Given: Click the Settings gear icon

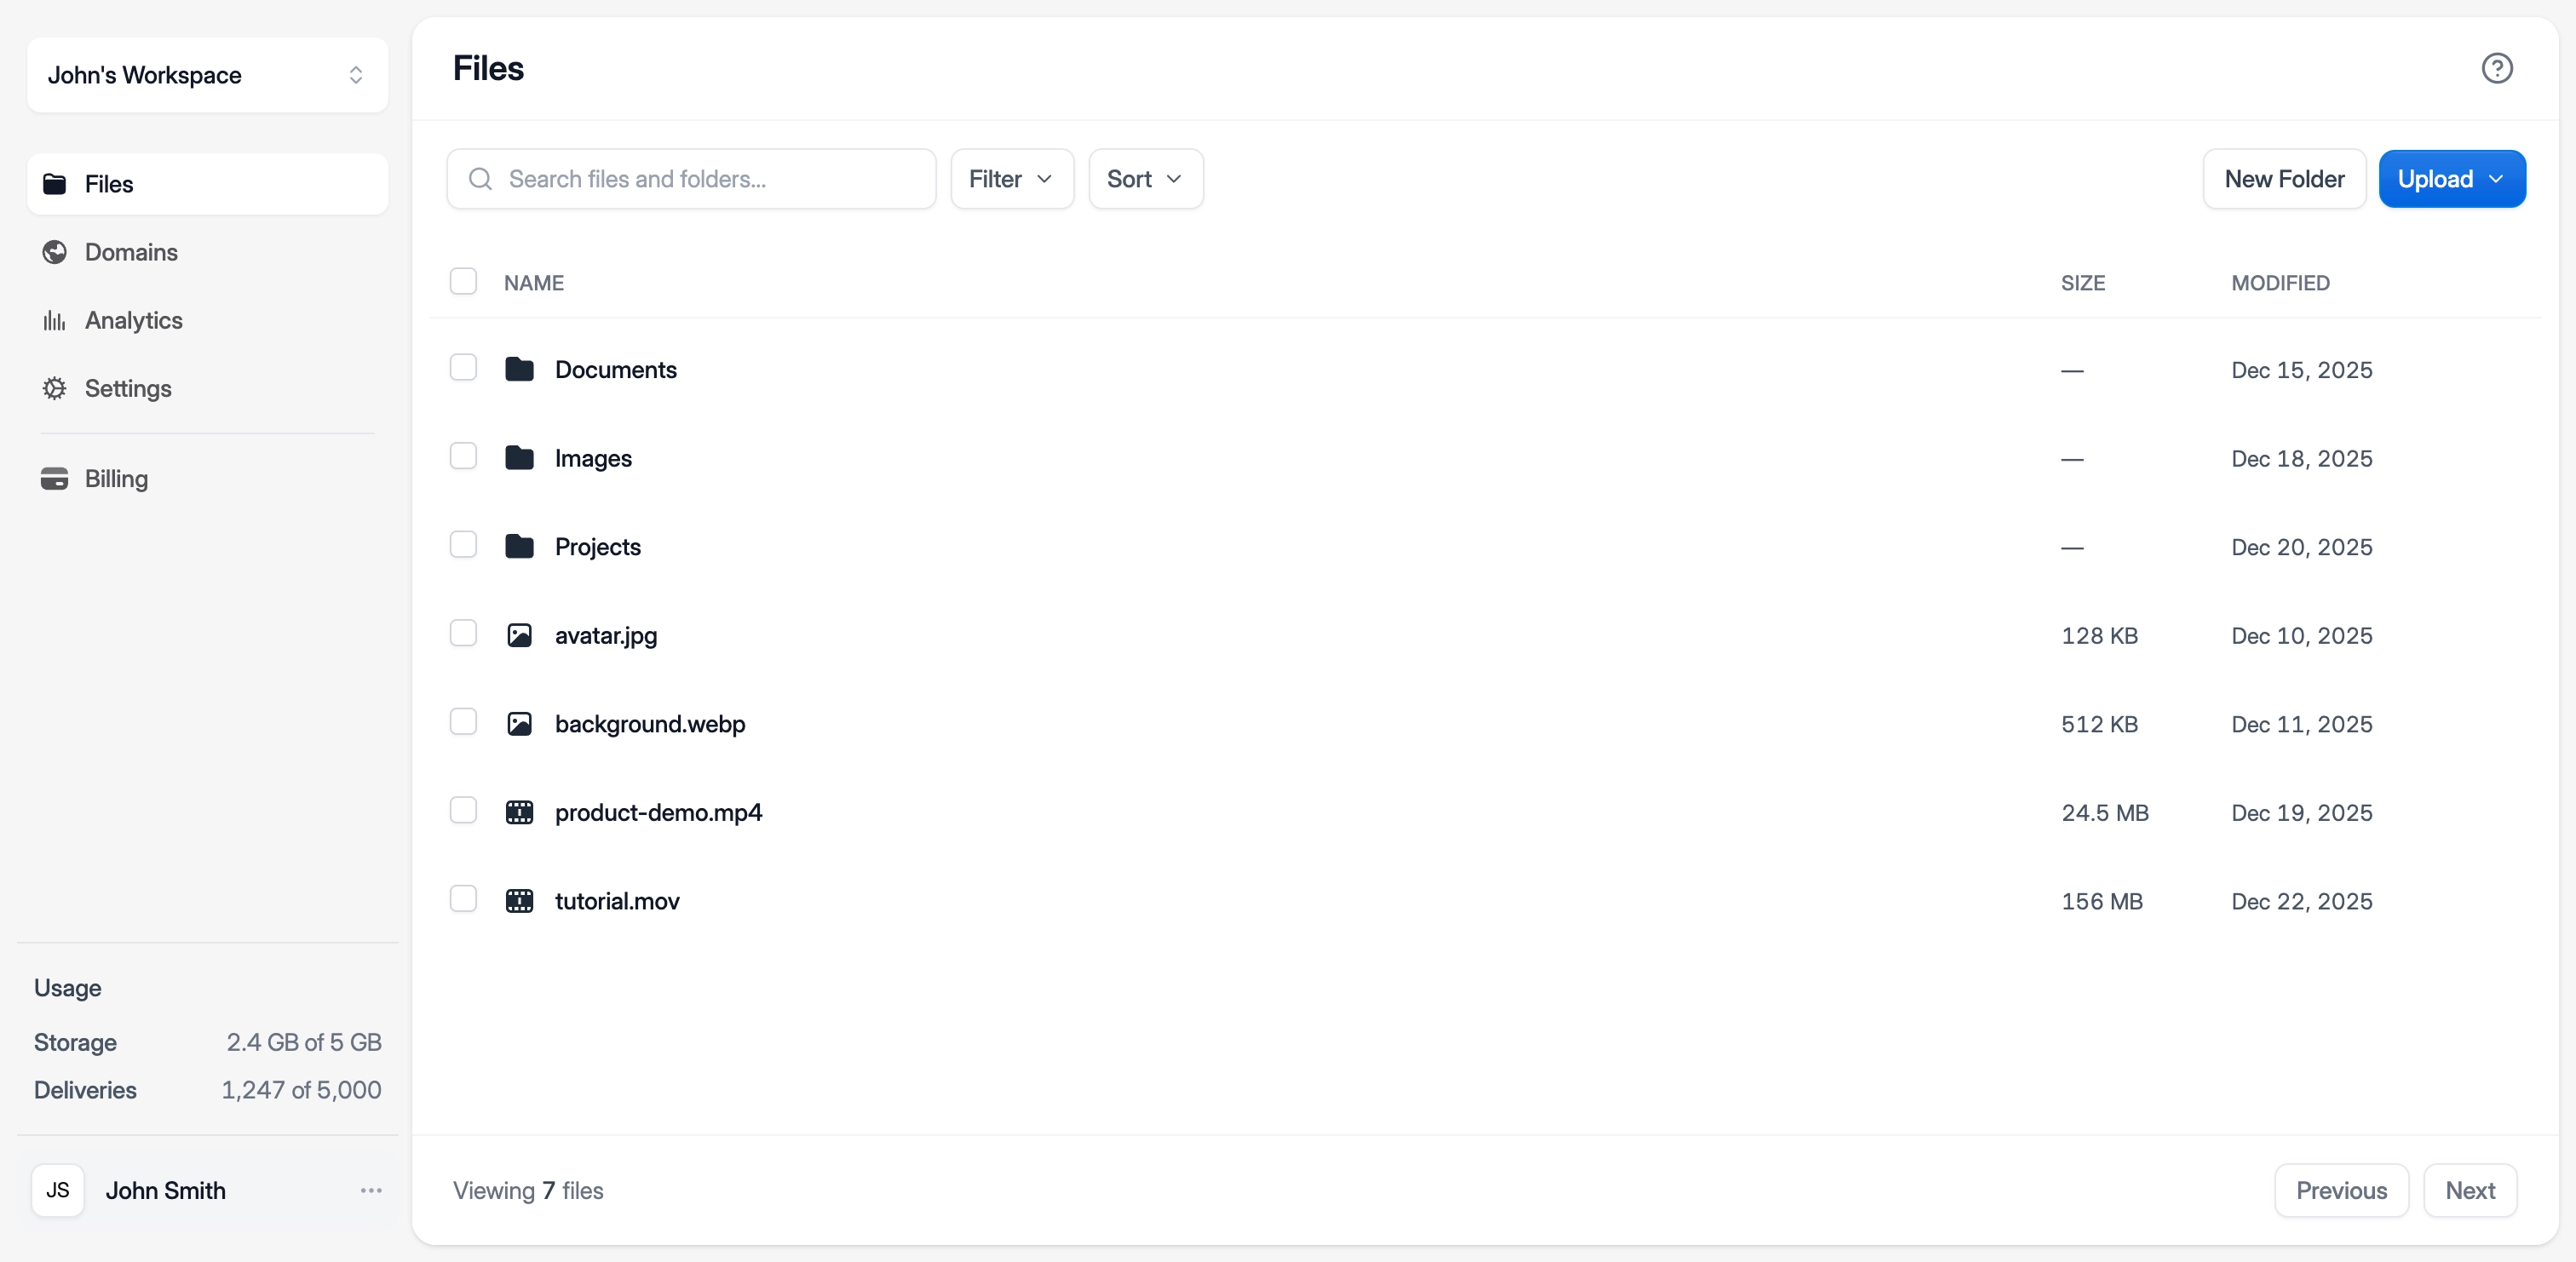Looking at the screenshot, I should click(55, 388).
